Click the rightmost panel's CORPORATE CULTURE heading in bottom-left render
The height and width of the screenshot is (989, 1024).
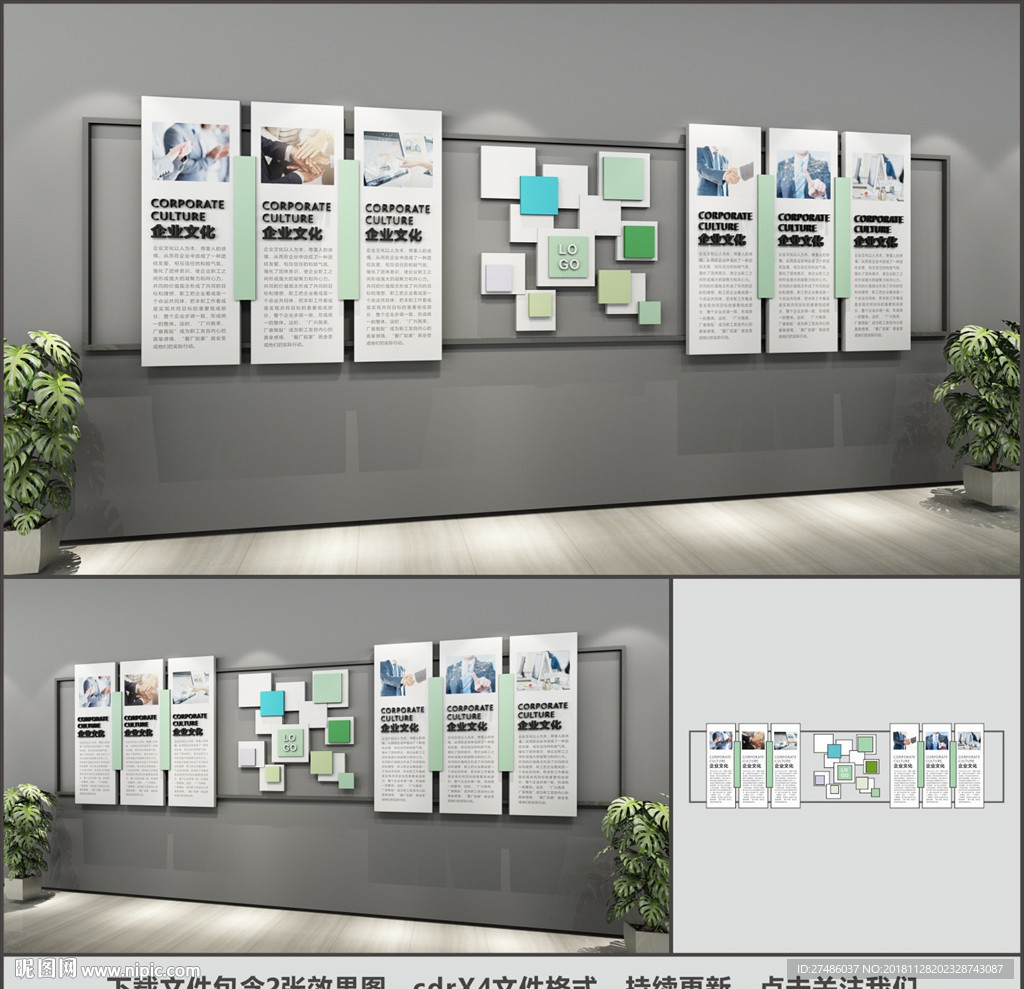point(542,710)
